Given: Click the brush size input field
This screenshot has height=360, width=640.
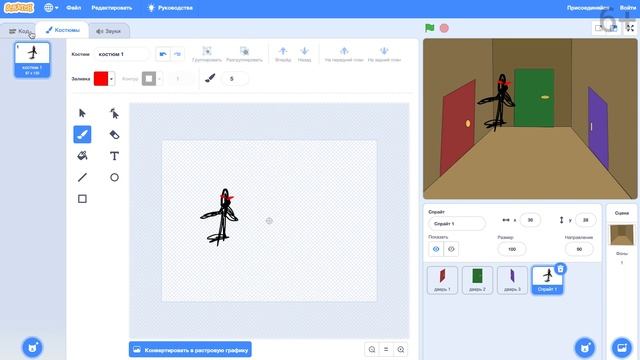Looking at the screenshot, I should (x=234, y=79).
